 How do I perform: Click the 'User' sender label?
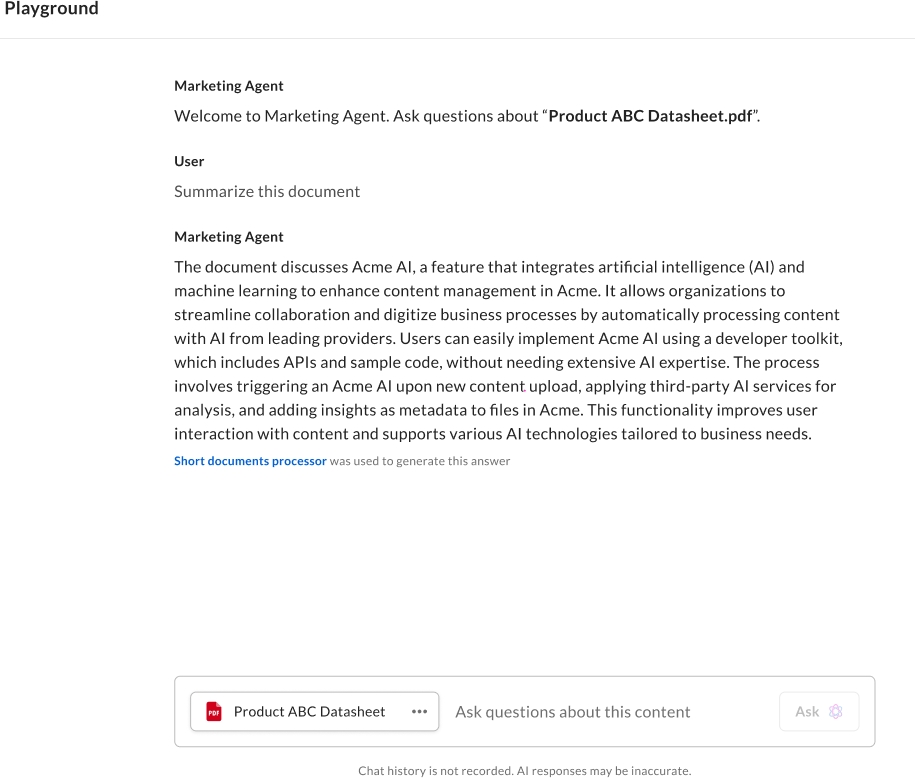(x=189, y=161)
